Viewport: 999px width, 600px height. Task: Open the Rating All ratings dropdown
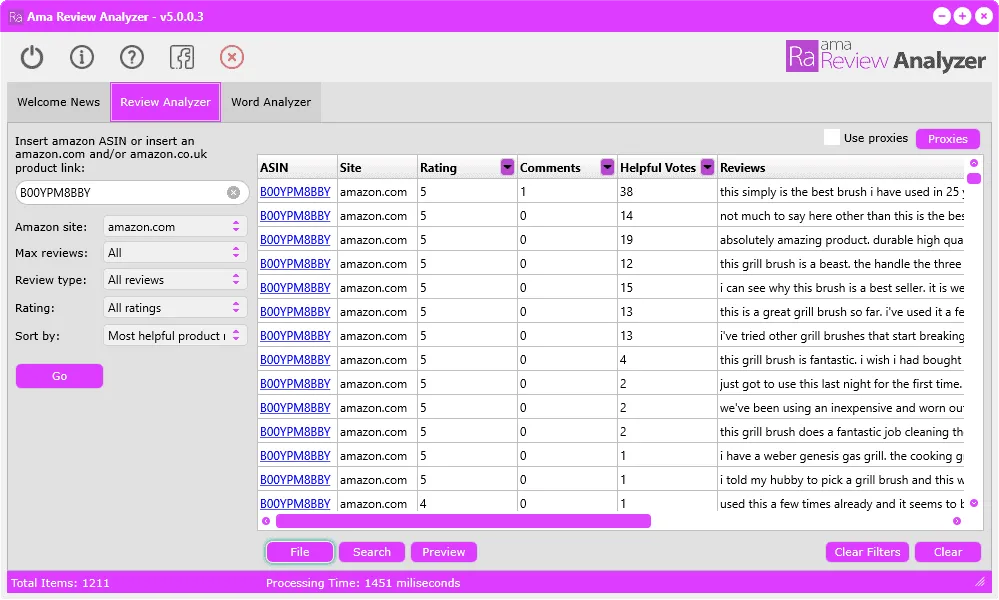(175, 308)
